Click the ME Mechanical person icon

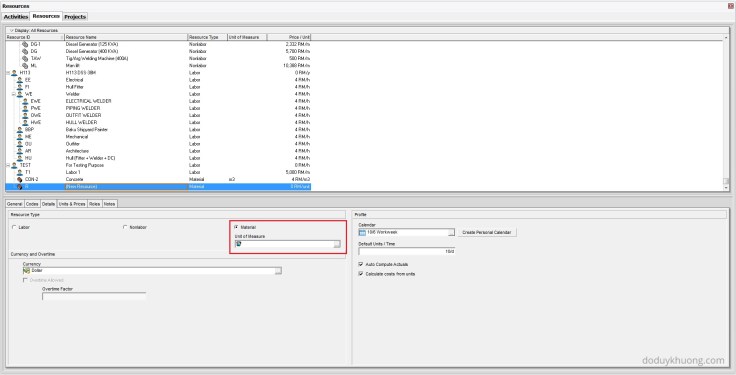click(20, 137)
